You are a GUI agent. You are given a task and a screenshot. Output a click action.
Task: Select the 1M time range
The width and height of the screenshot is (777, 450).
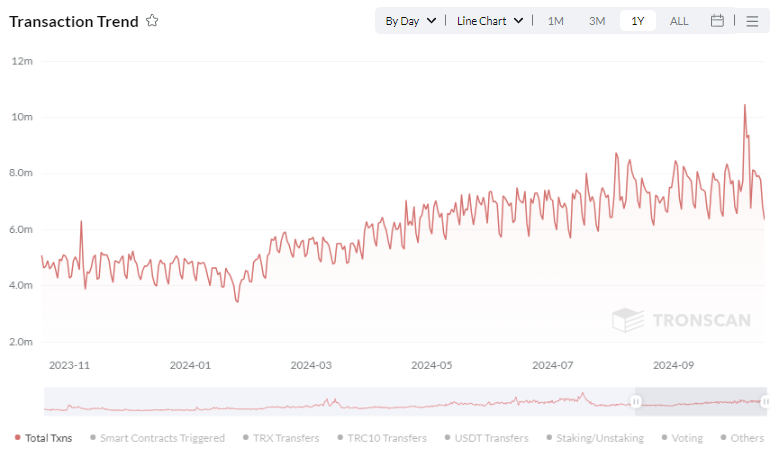[555, 21]
